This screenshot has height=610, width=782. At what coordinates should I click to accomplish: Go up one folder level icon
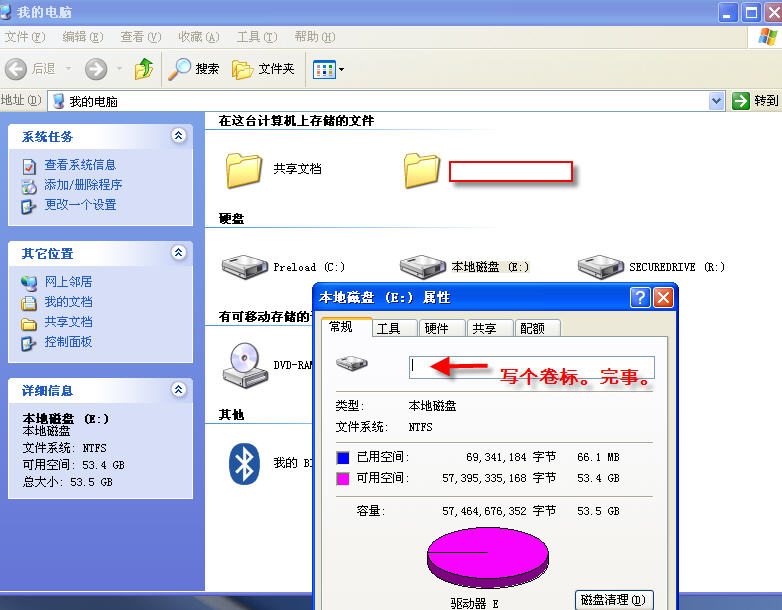point(144,69)
